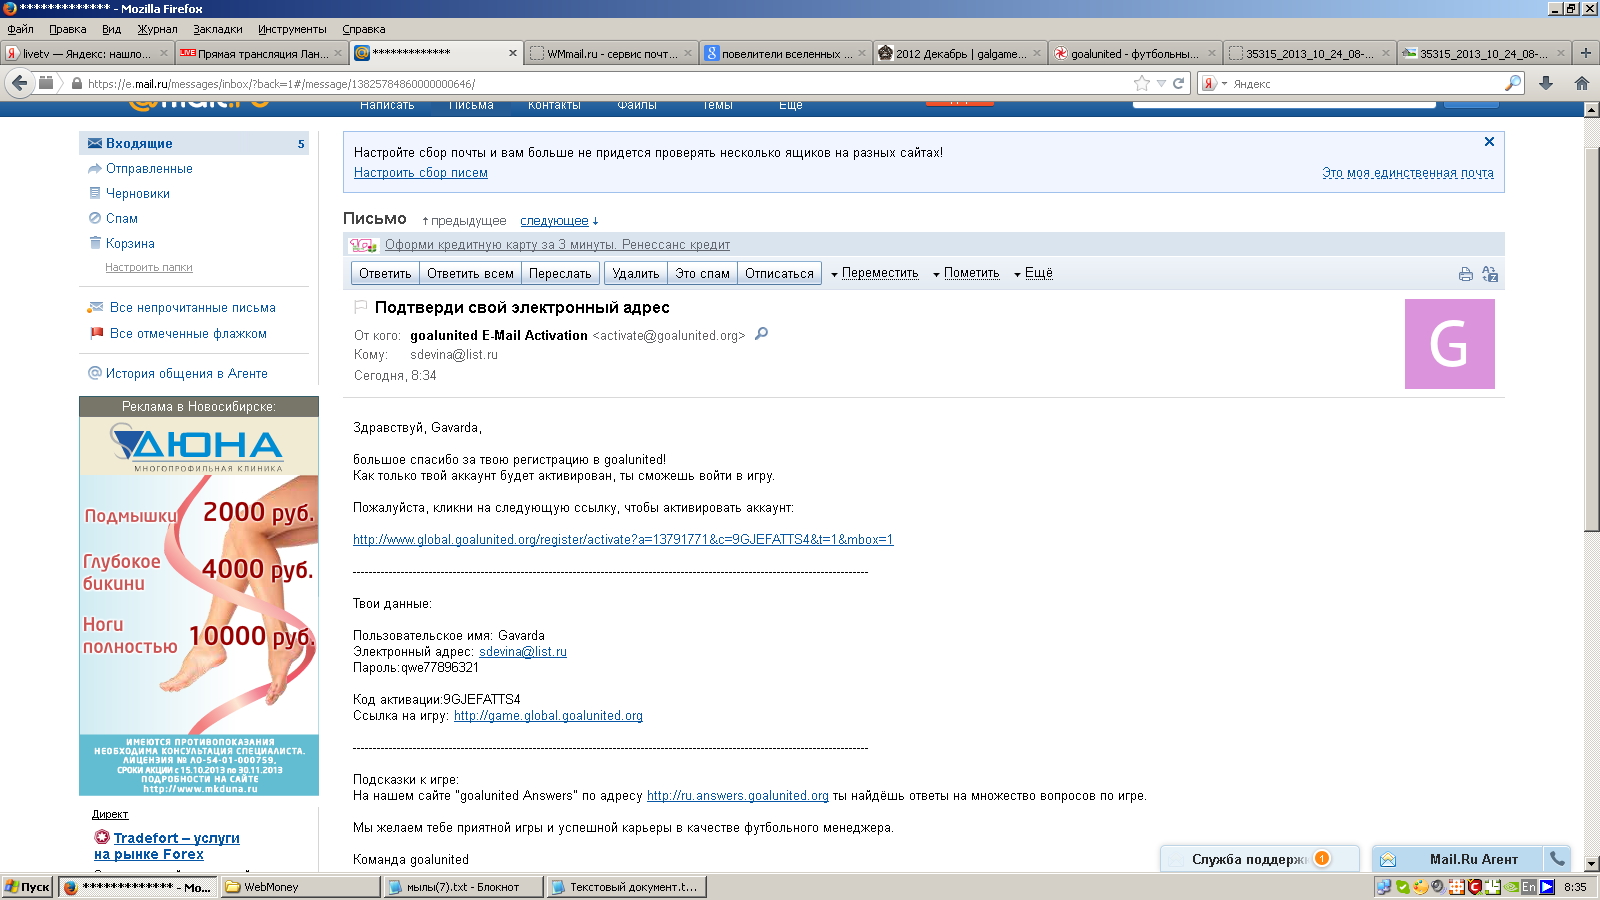Click the green checkmark tray icon
The width and height of the screenshot is (1600, 900).
pyautogui.click(x=1403, y=887)
